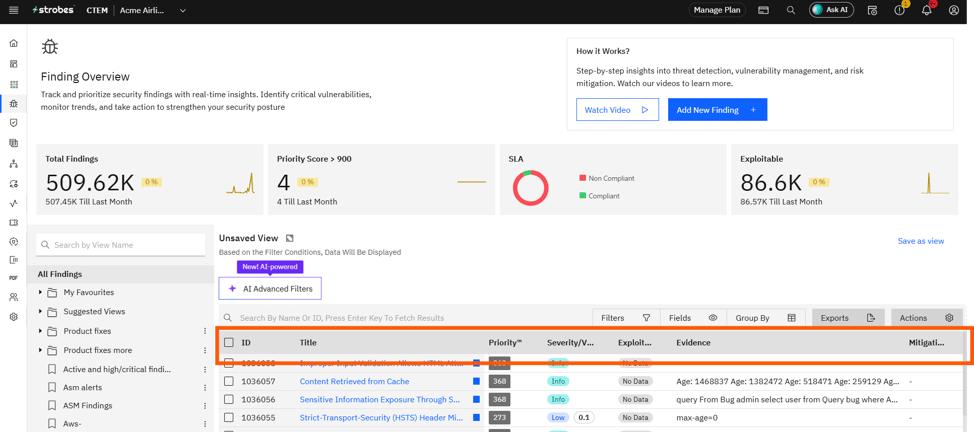Screen dimensions: 974x432
Task: Click the global search magnifier in the top bar
Action: [791, 10]
